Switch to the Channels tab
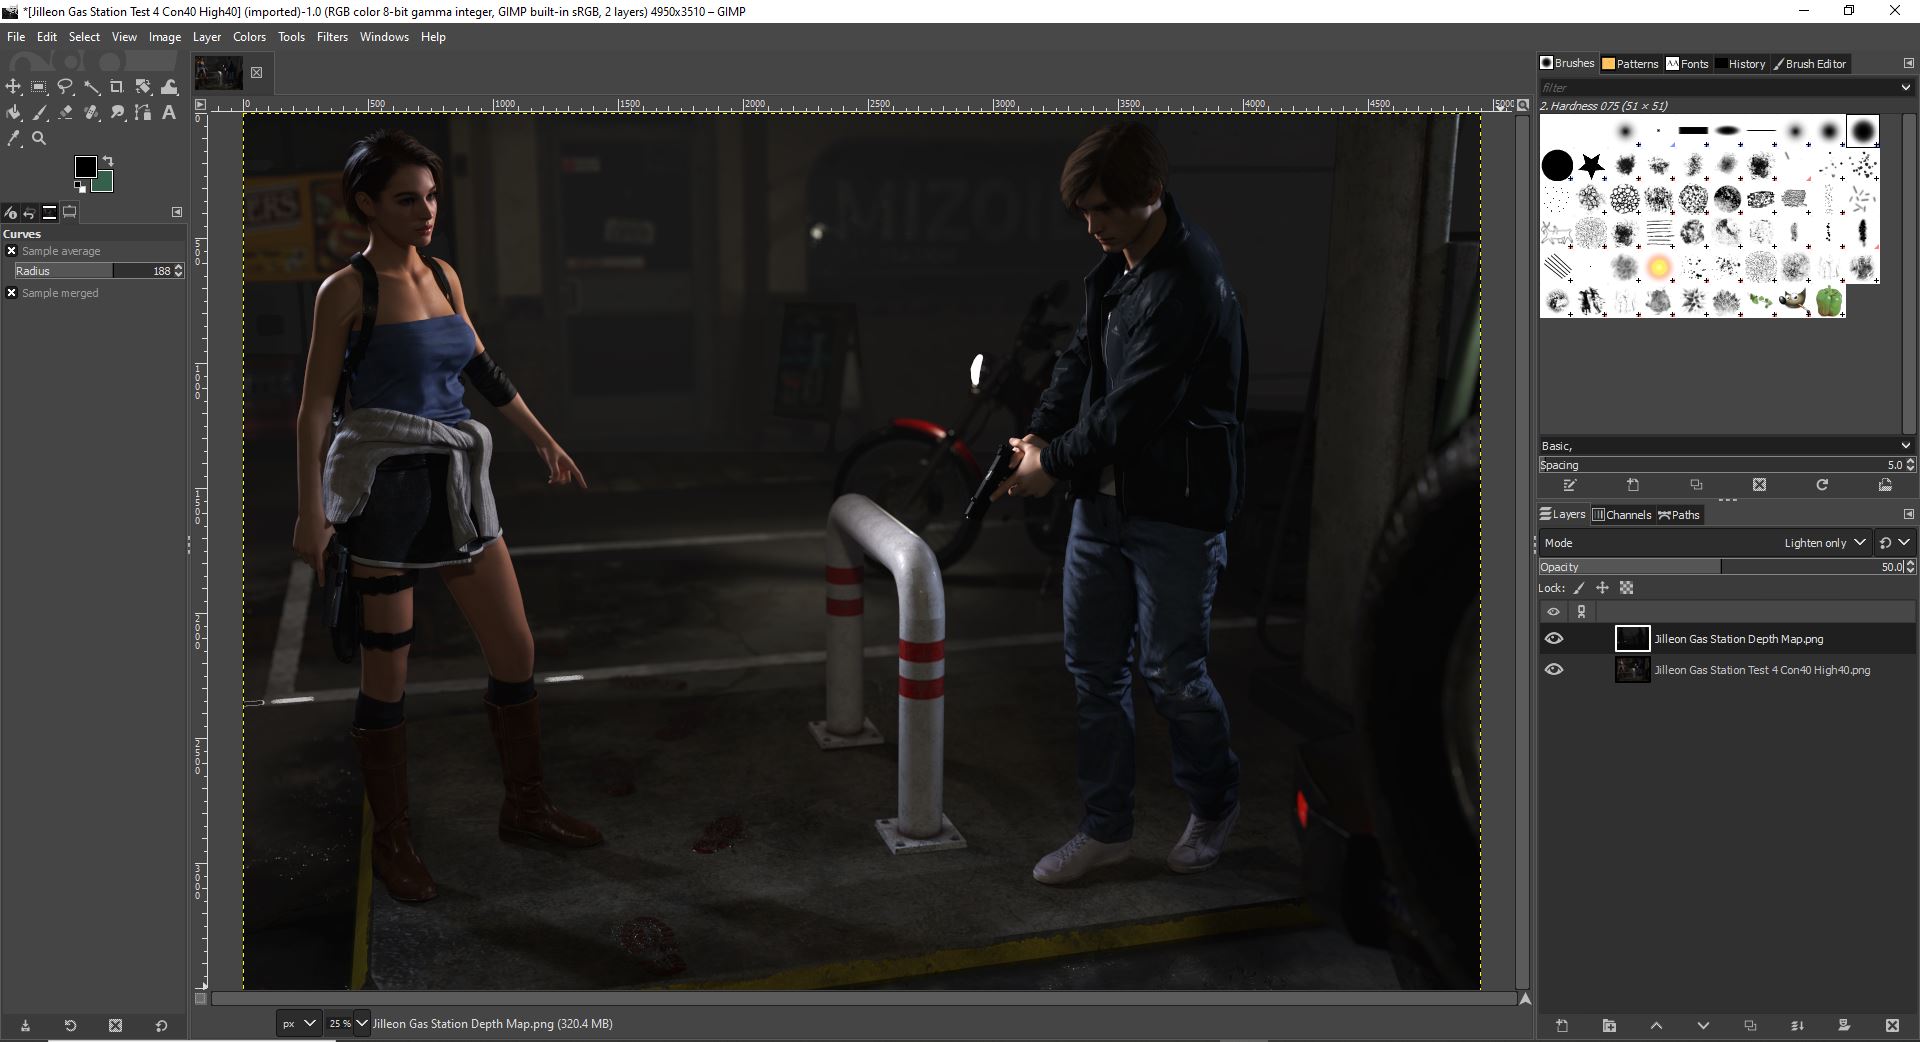1920x1042 pixels. (x=1622, y=515)
